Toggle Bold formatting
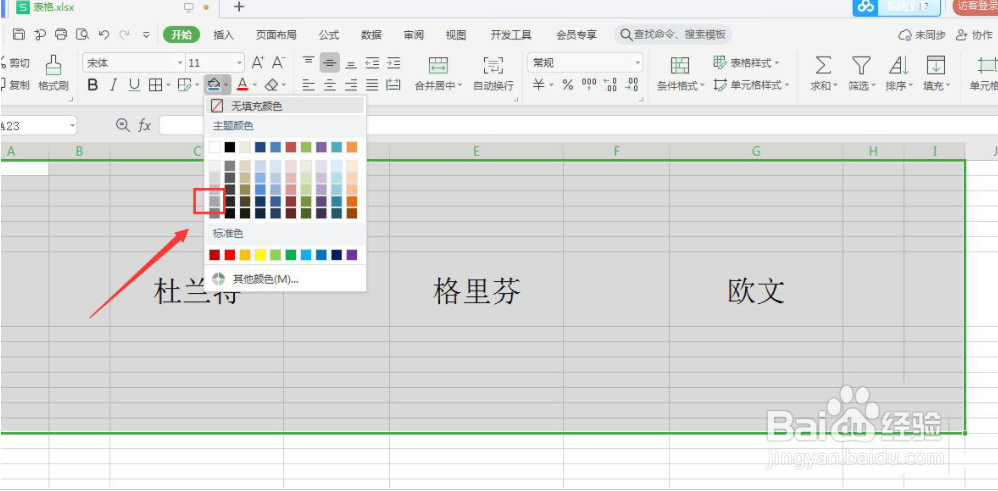The image size is (998, 491). click(93, 85)
